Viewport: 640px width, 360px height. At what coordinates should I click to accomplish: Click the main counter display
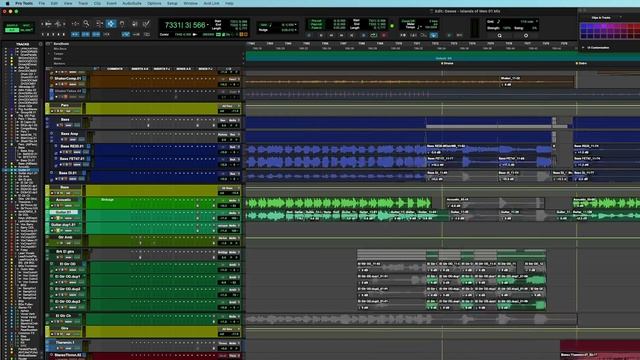click(184, 25)
